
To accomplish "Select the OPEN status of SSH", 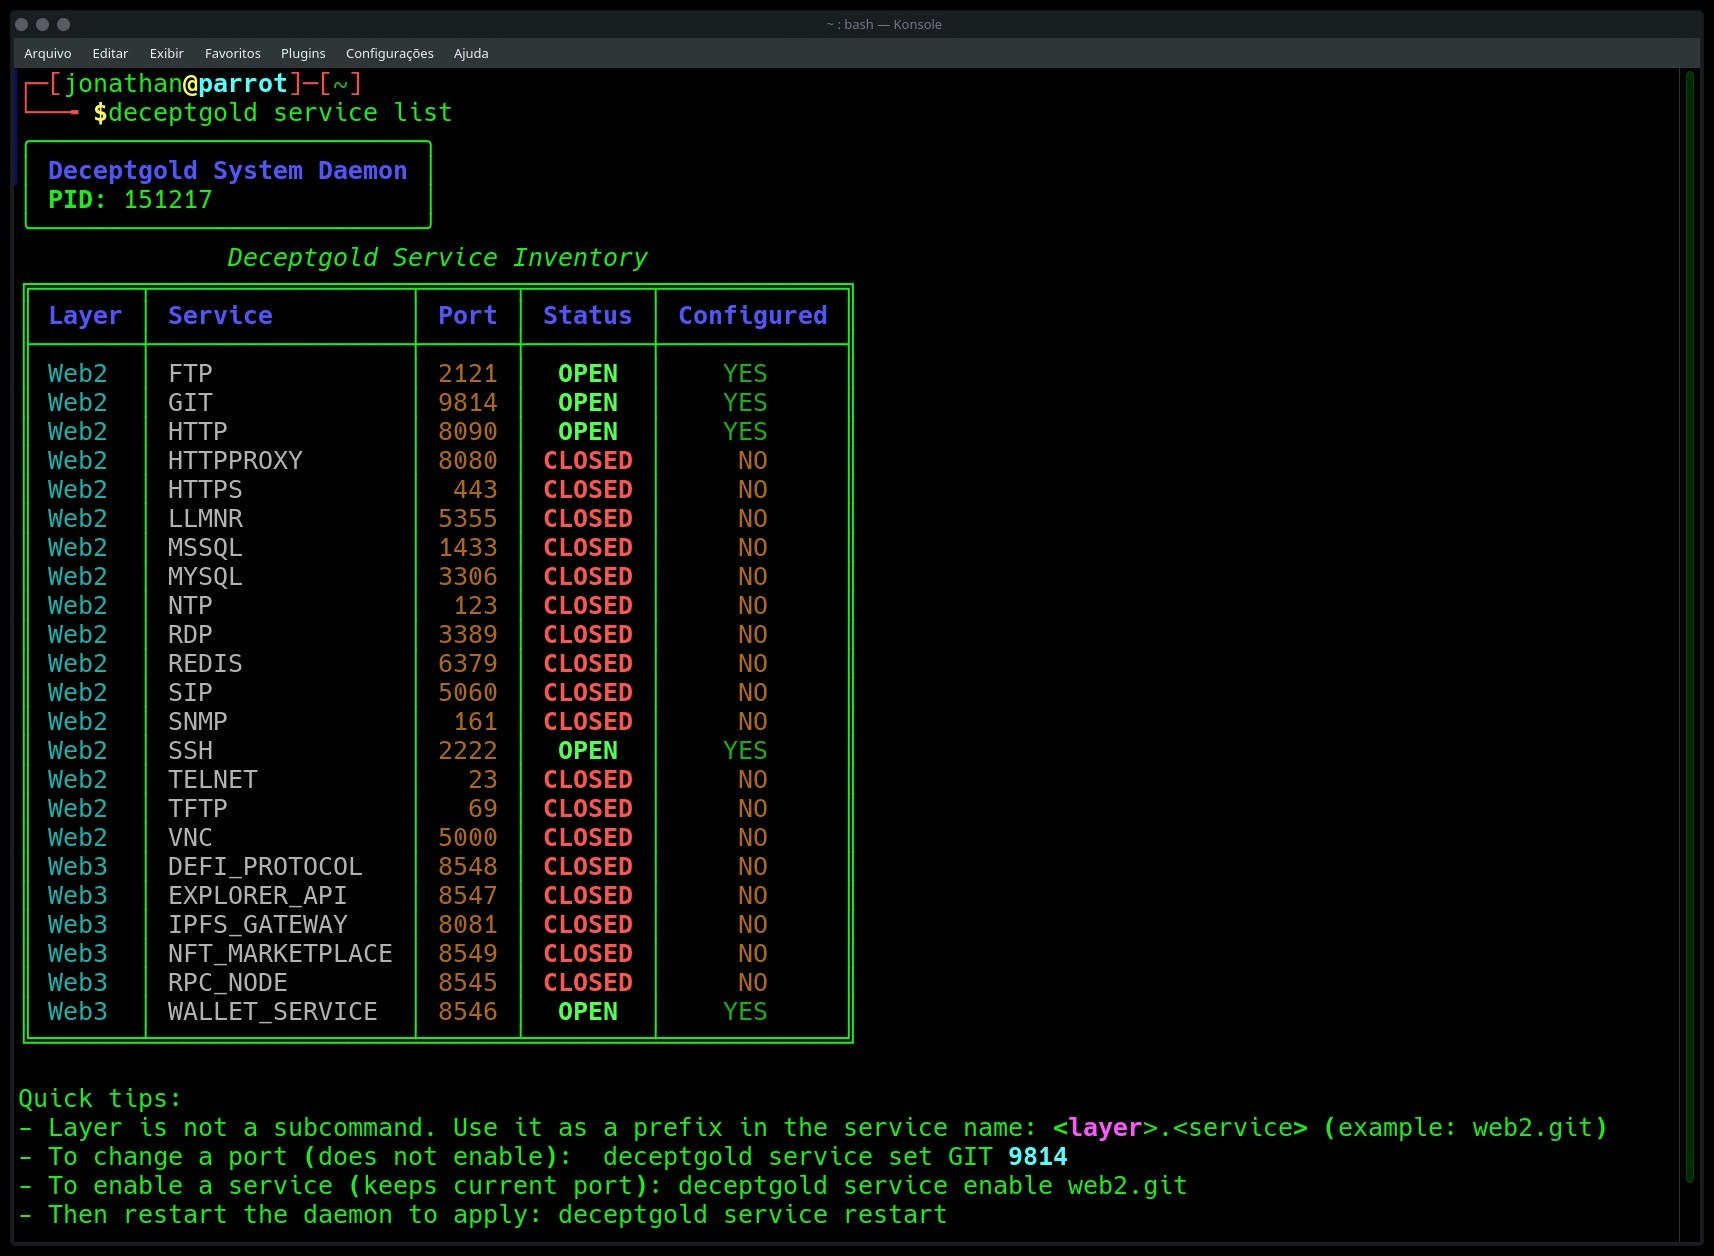I will 587,750.
